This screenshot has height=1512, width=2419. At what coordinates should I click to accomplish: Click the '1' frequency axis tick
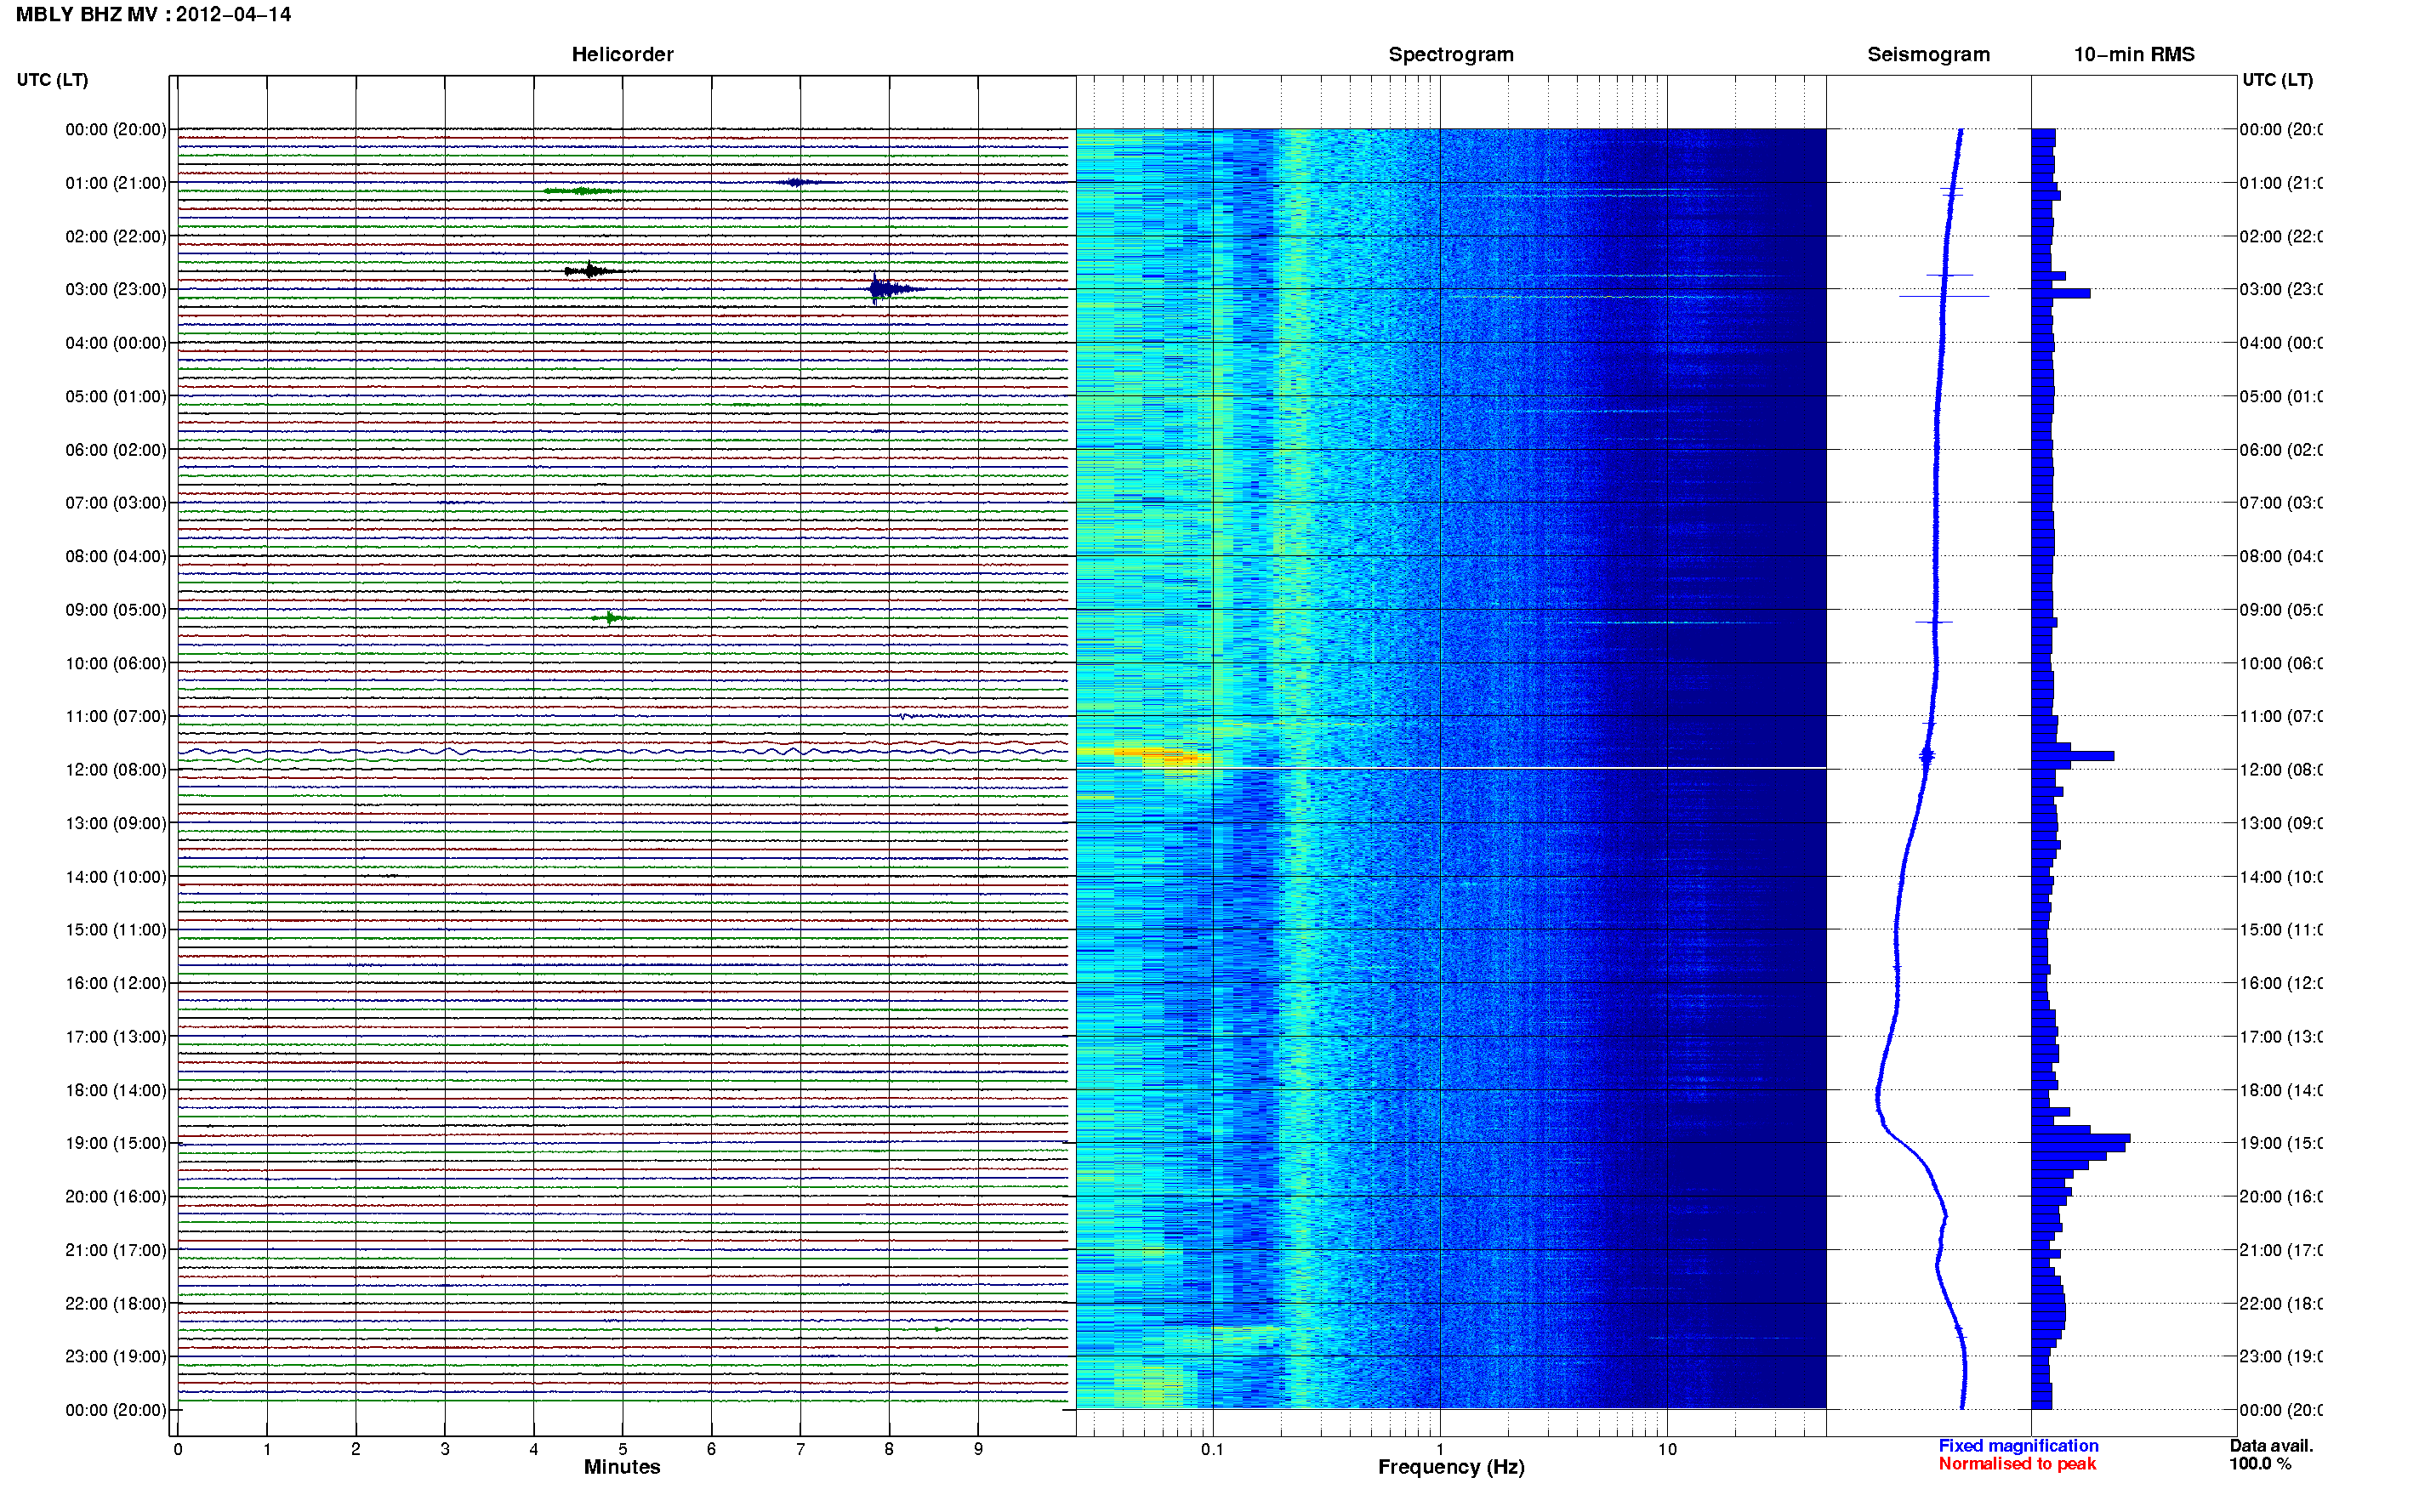[x=1440, y=1449]
